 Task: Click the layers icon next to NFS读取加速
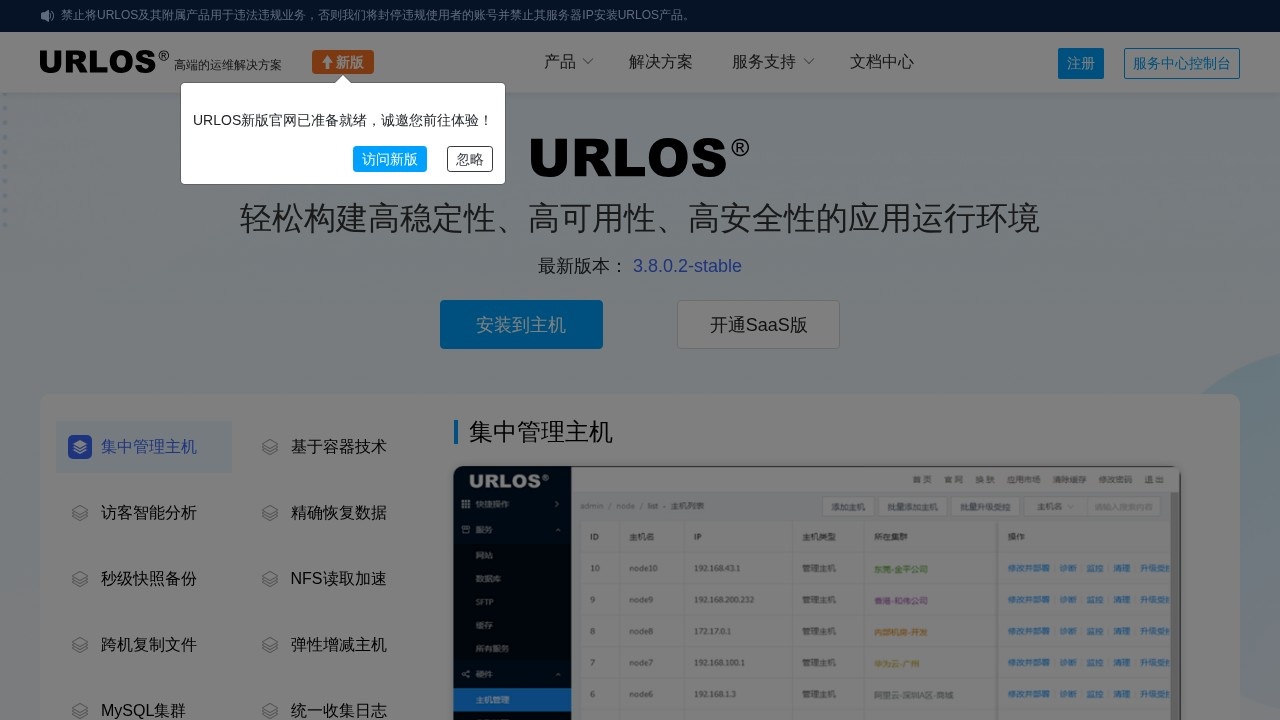click(270, 579)
